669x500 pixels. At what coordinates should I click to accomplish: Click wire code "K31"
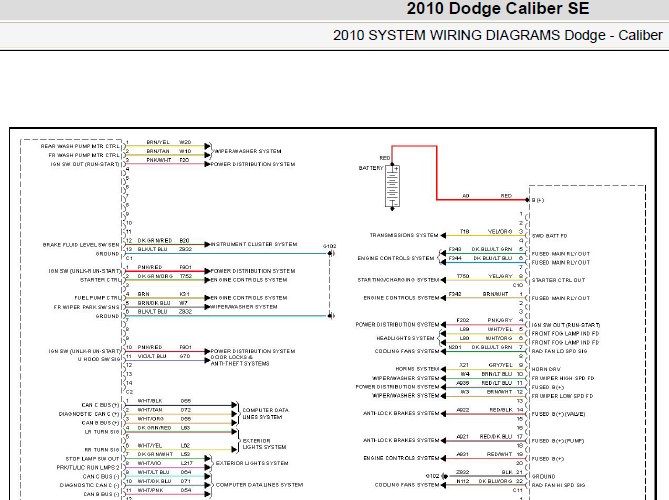tap(184, 294)
